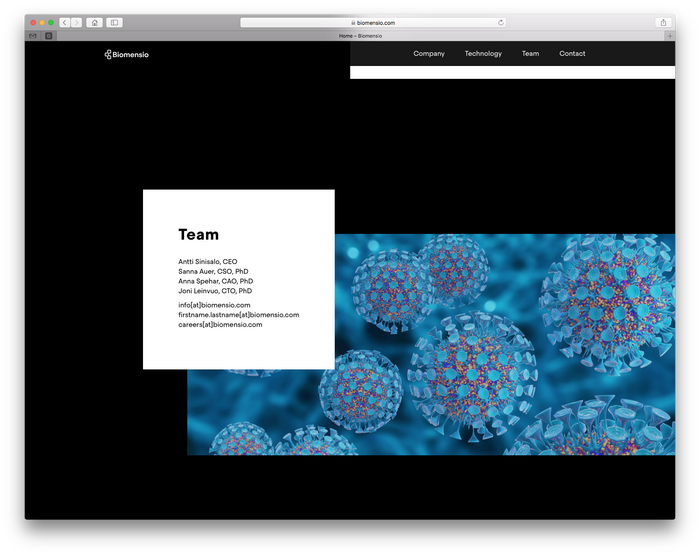Open the Technology menu item
Screen dimensions: 700x555
click(483, 54)
